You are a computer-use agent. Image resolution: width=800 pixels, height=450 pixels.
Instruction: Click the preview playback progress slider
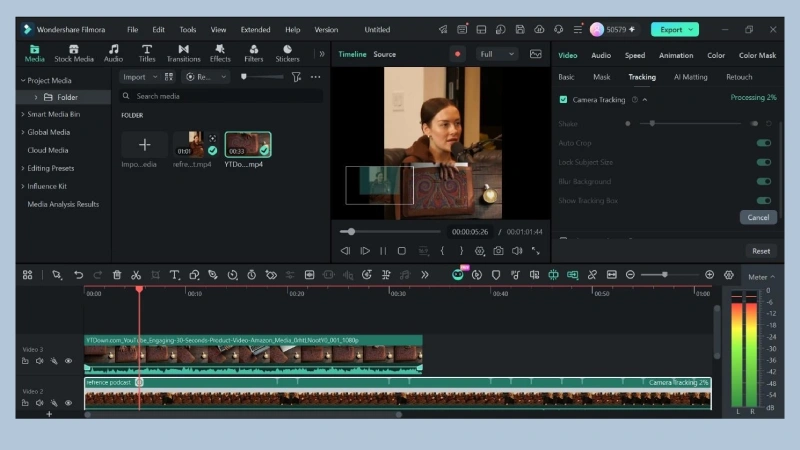pyautogui.click(x=390, y=232)
